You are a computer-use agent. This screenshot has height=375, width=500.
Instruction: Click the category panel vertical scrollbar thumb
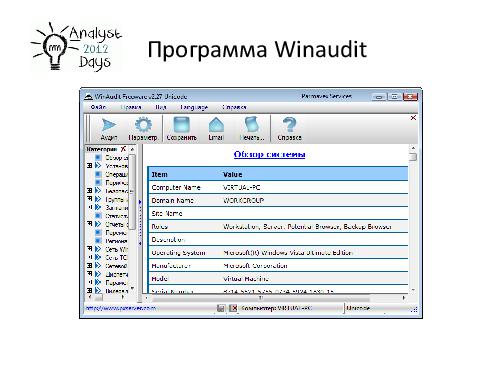(132, 192)
